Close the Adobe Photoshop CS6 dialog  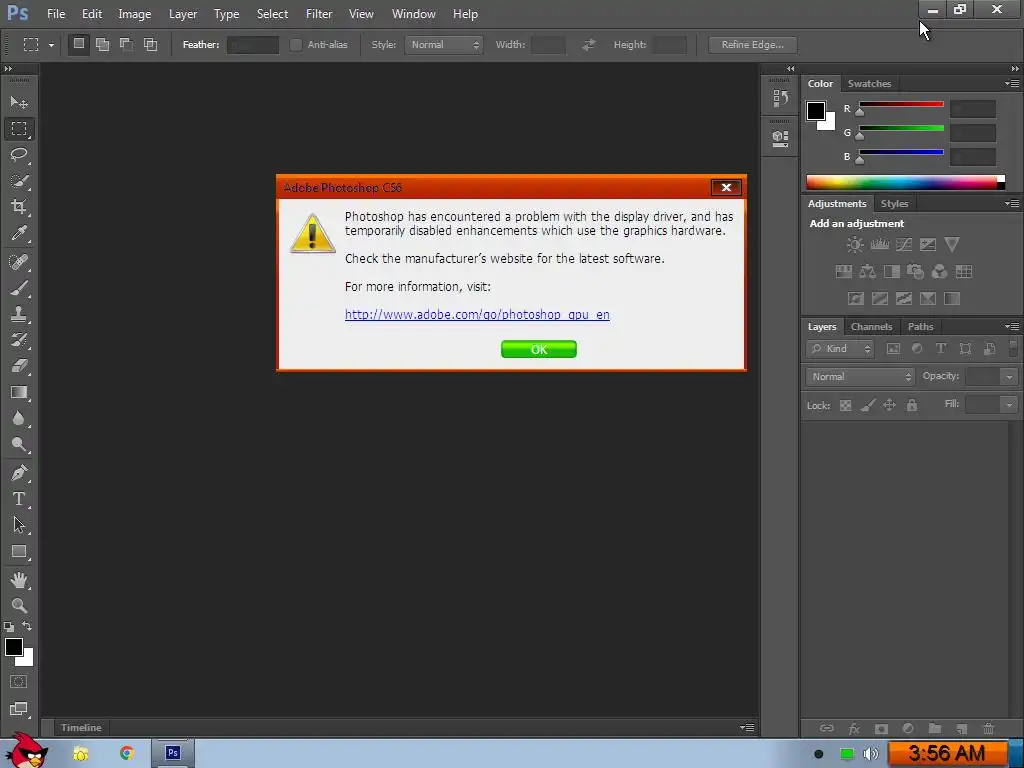click(726, 187)
